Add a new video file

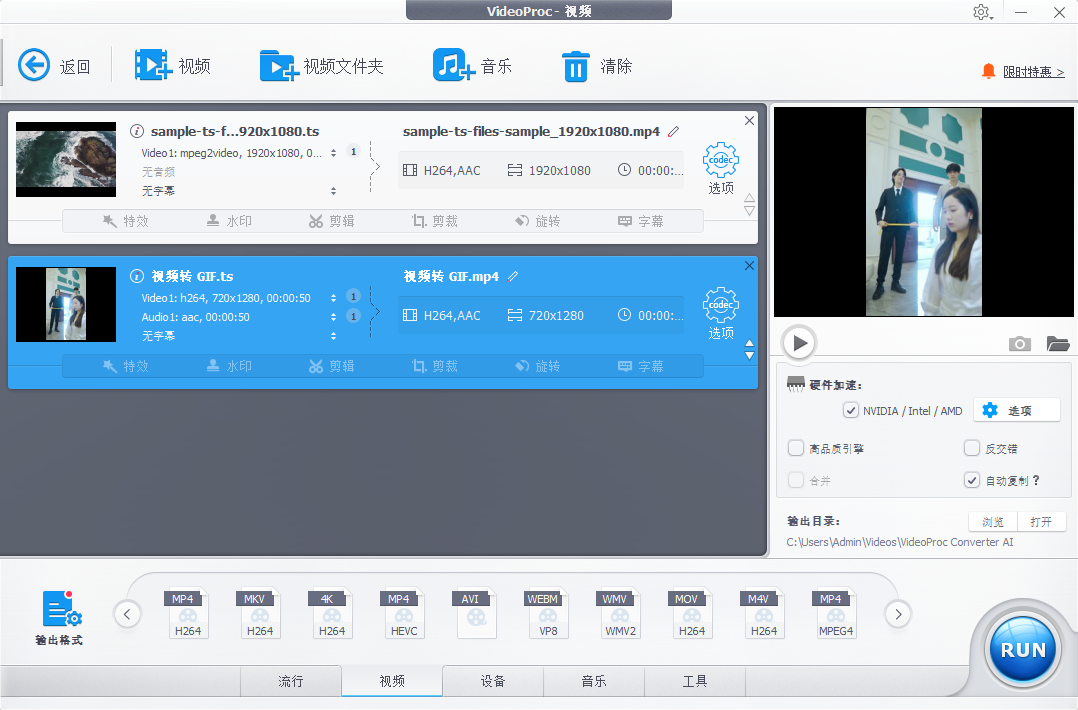tap(174, 64)
